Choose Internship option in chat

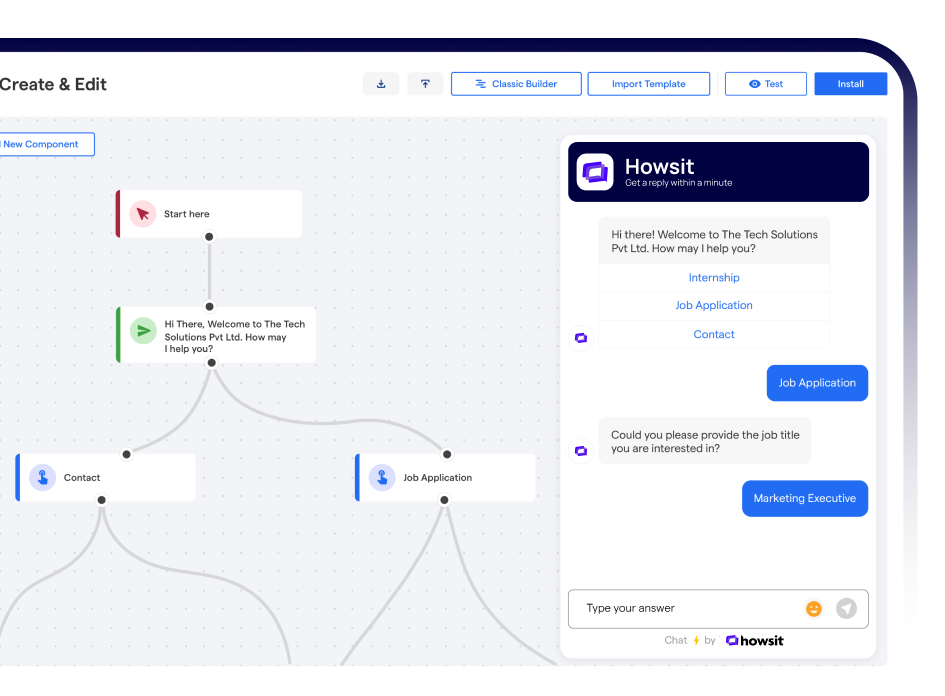(x=714, y=278)
